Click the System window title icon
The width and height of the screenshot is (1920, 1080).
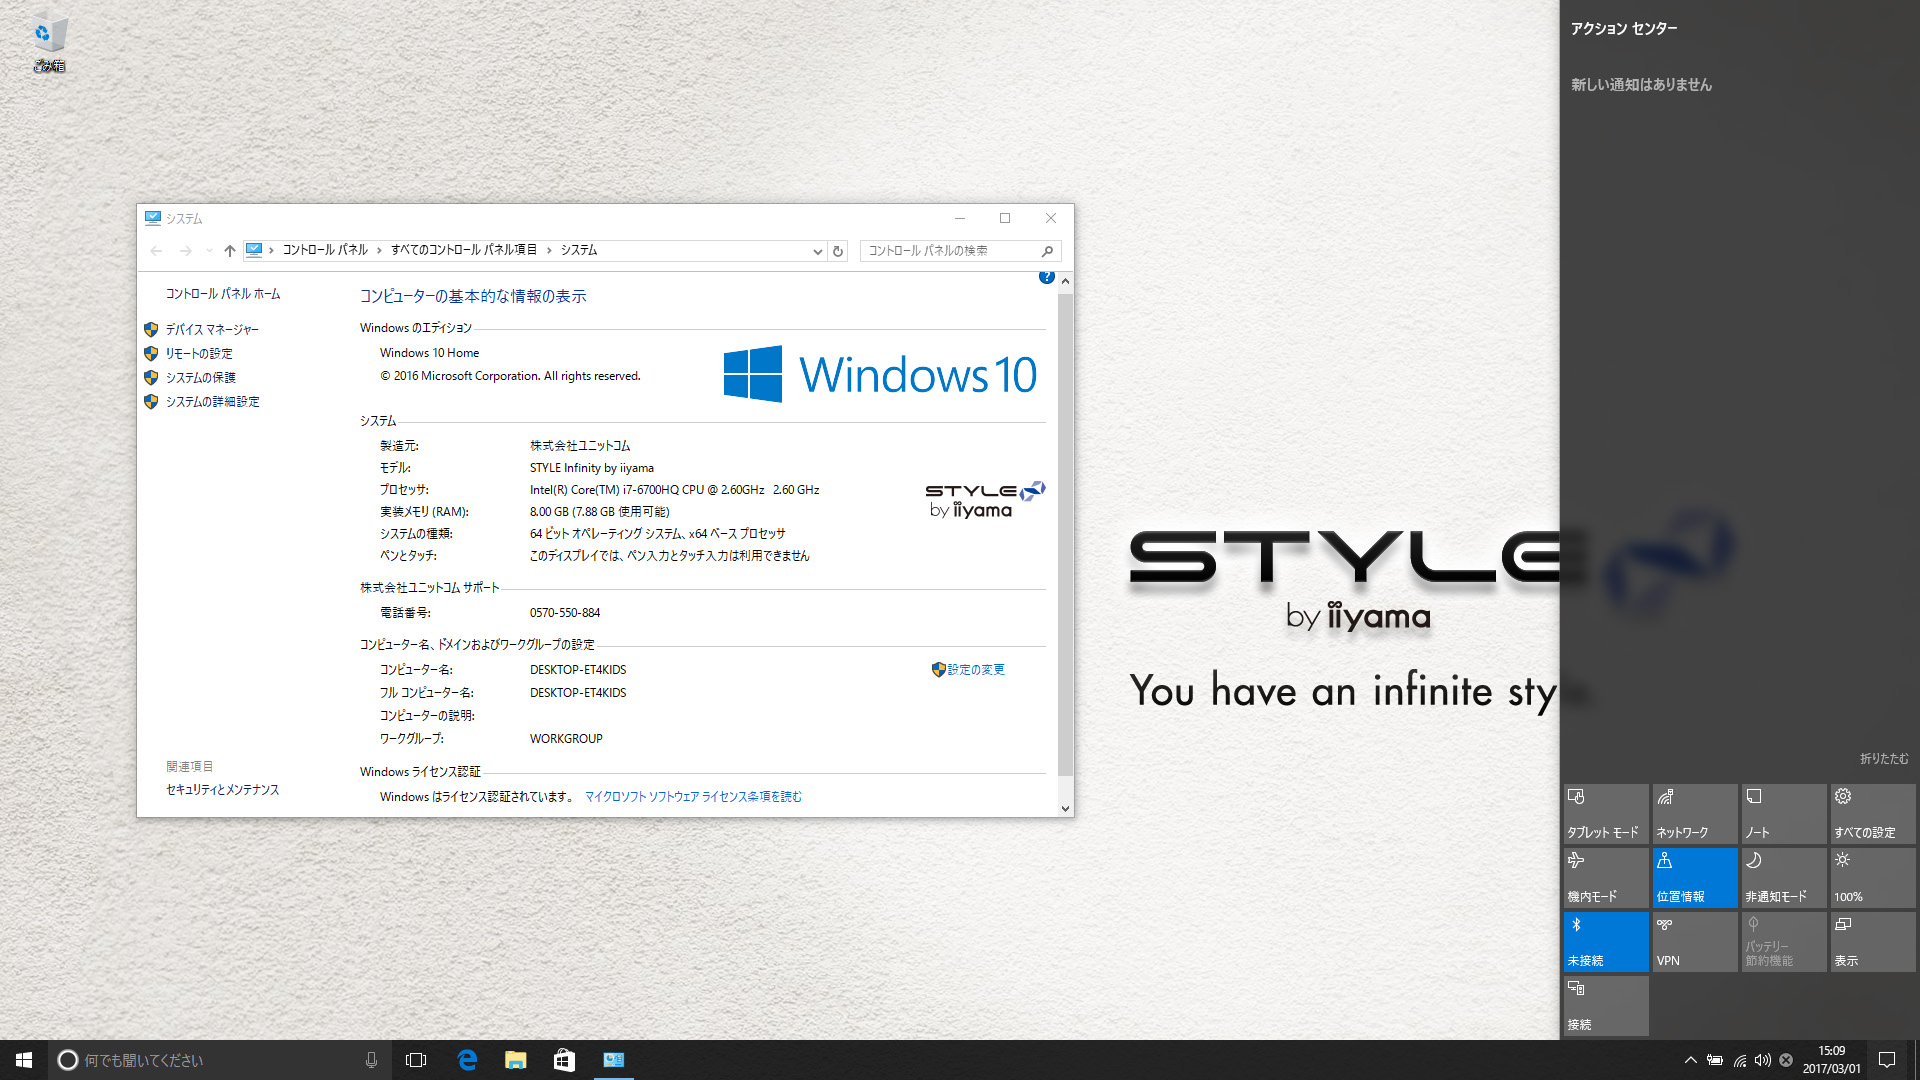[153, 218]
